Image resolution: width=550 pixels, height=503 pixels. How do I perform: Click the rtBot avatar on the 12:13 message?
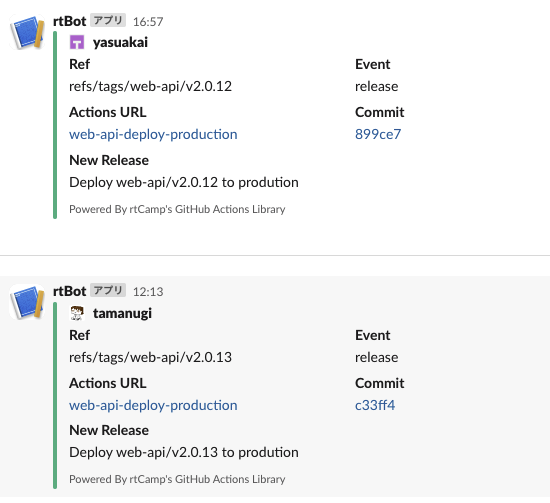(27, 302)
